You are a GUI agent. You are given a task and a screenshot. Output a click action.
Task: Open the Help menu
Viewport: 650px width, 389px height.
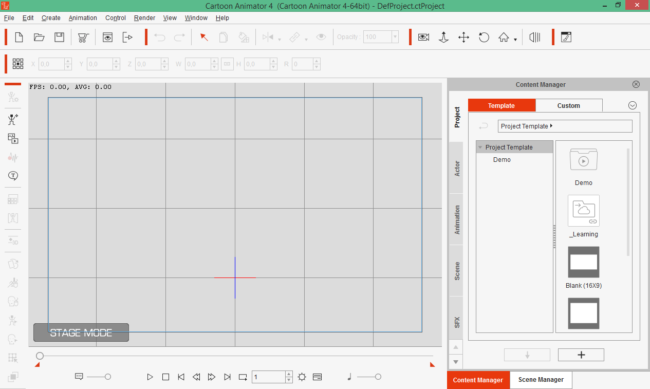point(222,18)
